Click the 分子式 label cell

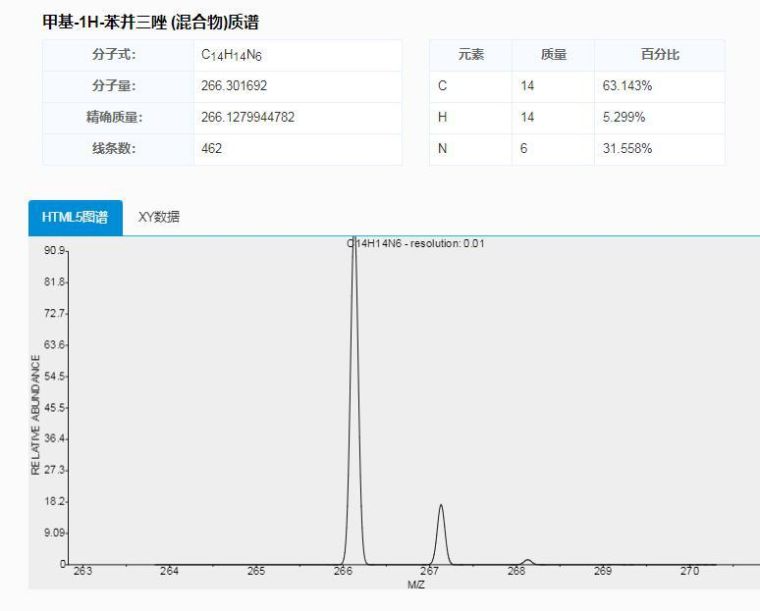114,55
